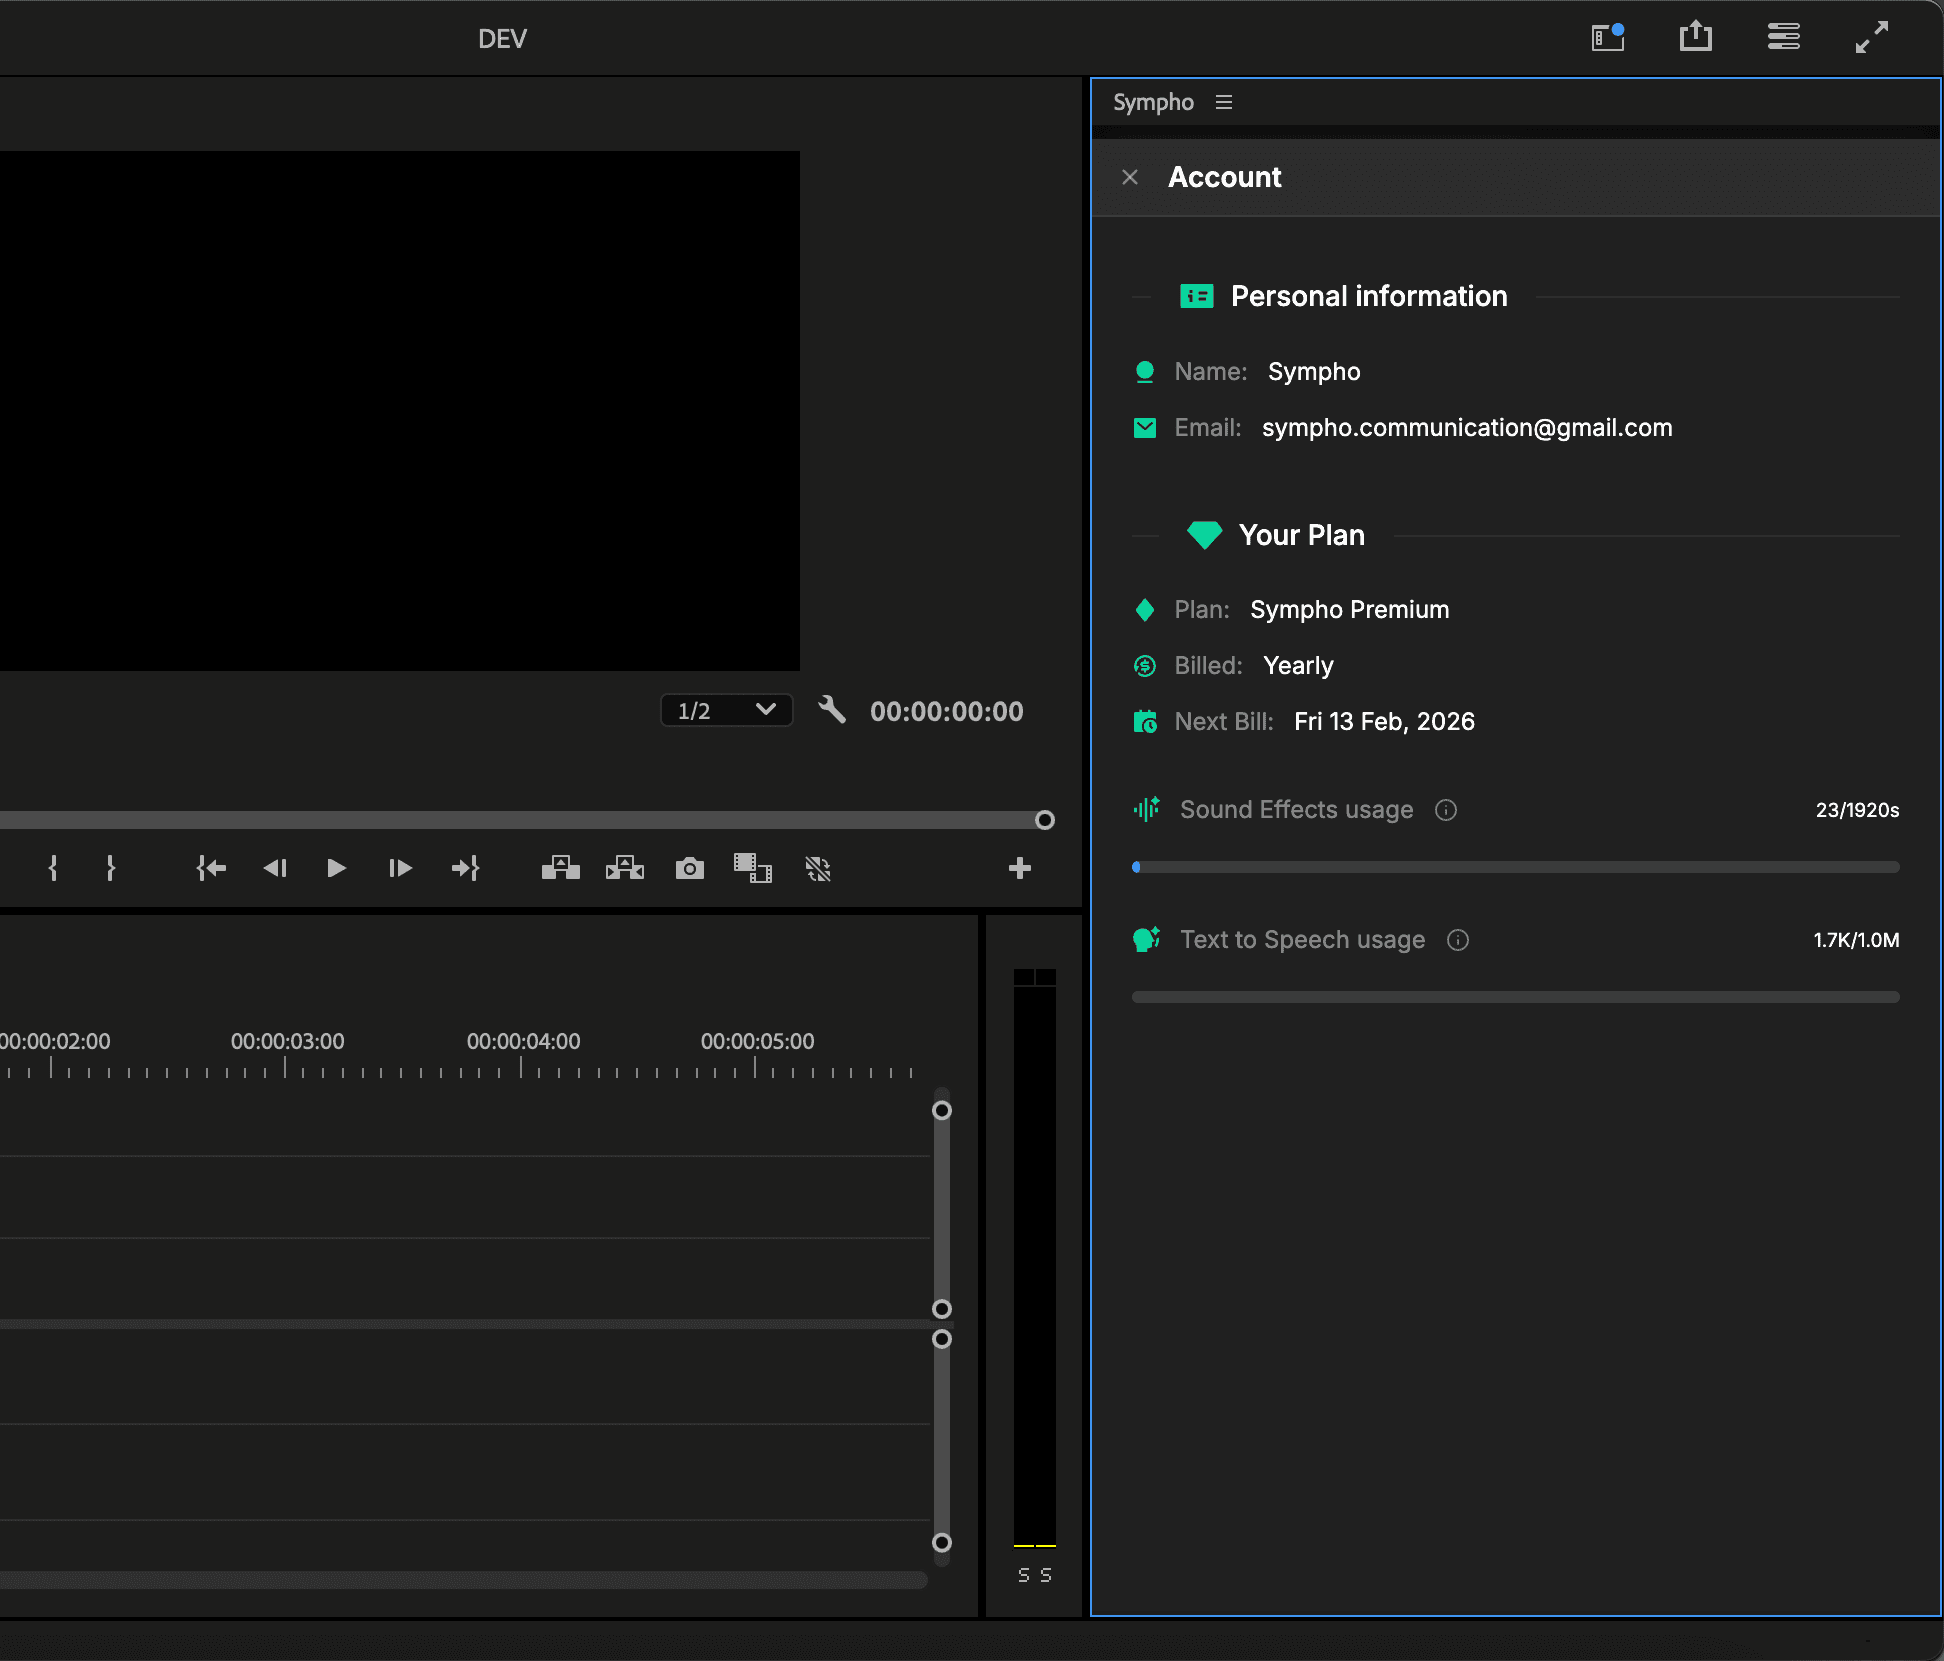Solo the left audio meter channel
The image size is (1944, 1661).
pyautogui.click(x=1024, y=1575)
